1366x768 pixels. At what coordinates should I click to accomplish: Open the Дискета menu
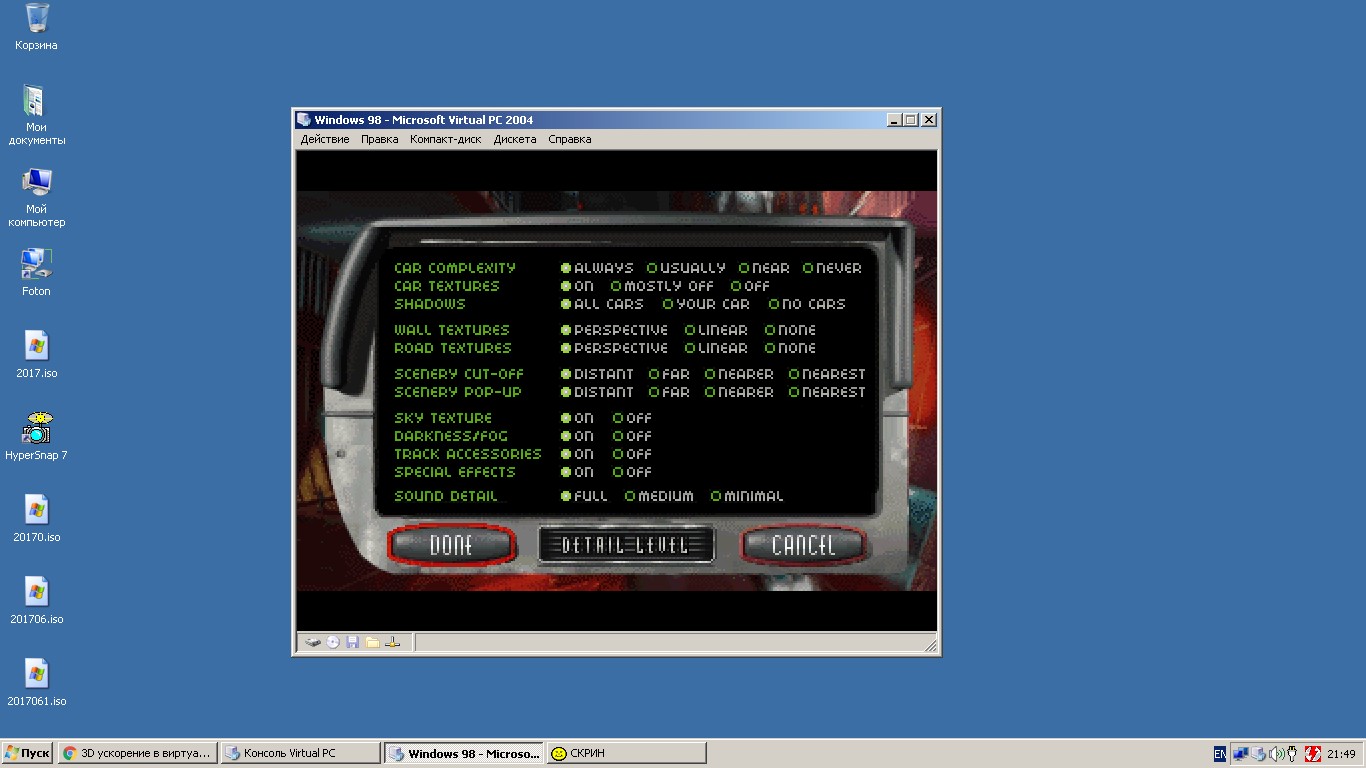point(515,139)
